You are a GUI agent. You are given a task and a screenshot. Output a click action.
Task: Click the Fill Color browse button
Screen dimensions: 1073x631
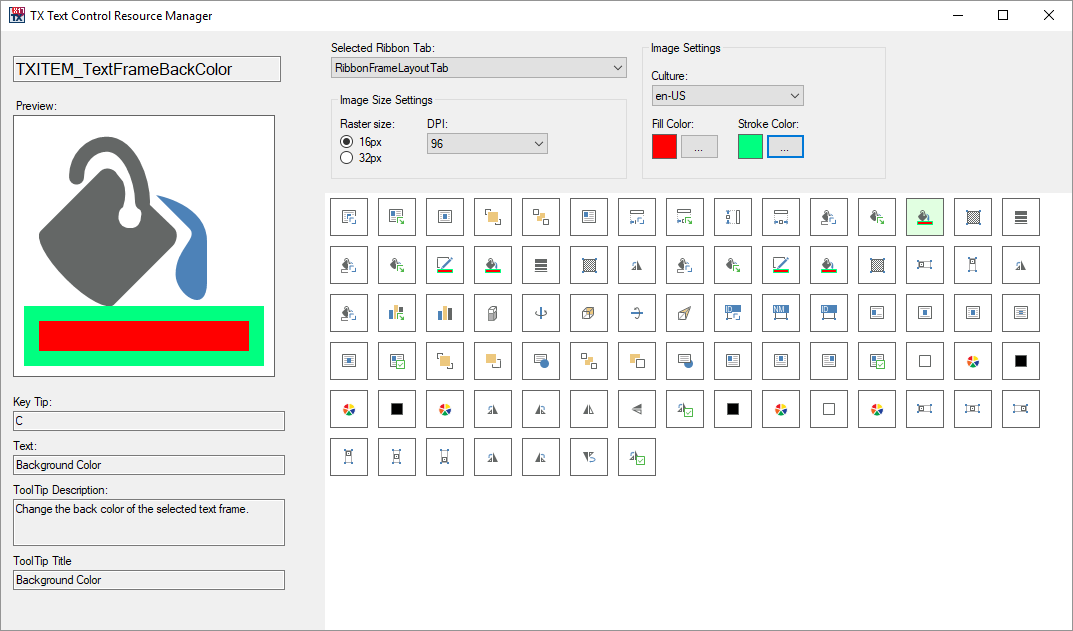[x=699, y=147]
